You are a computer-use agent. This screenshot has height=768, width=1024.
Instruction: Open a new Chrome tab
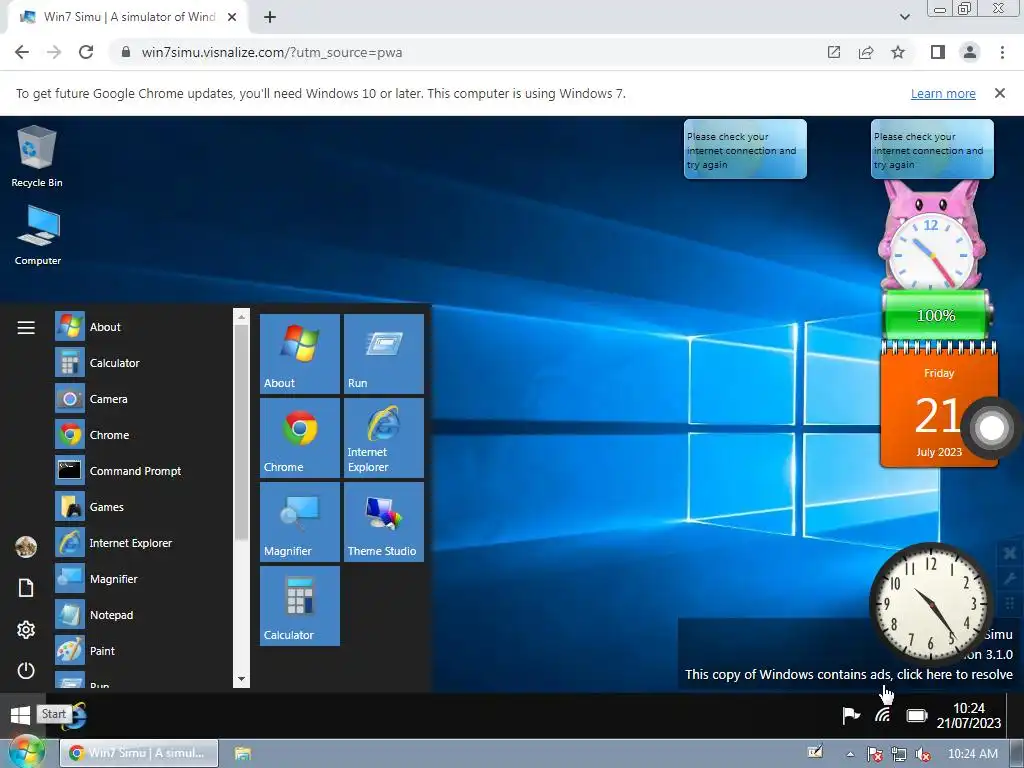pyautogui.click(x=270, y=18)
